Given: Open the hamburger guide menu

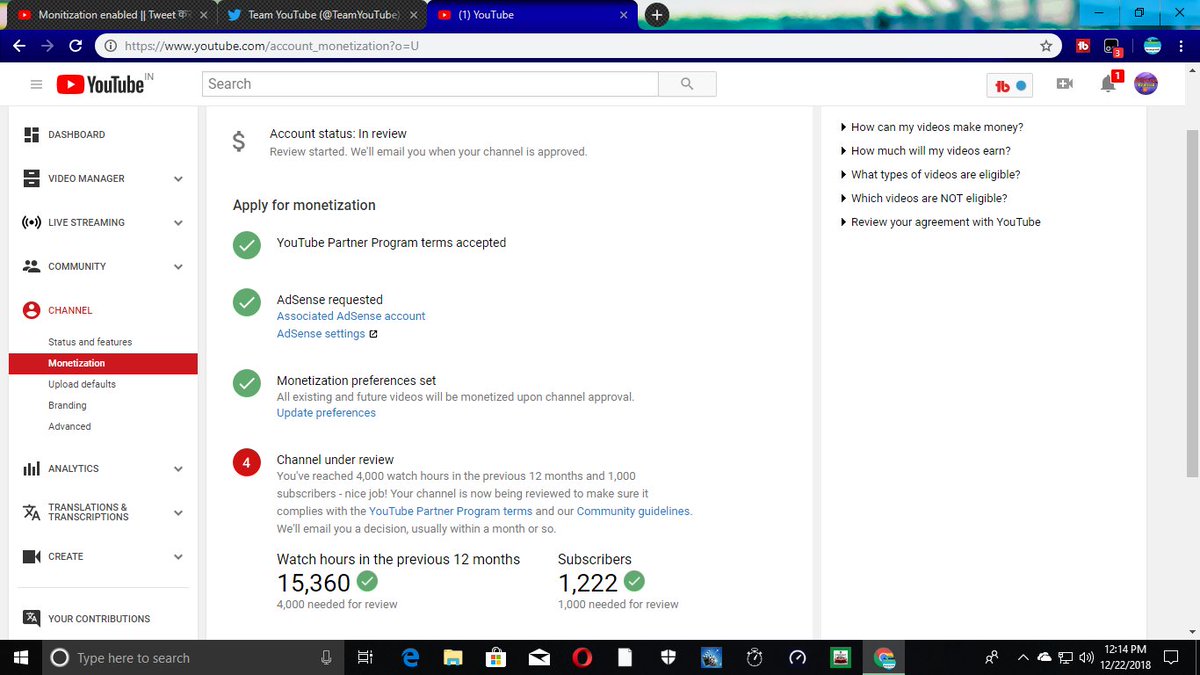Looking at the screenshot, I should (36, 85).
